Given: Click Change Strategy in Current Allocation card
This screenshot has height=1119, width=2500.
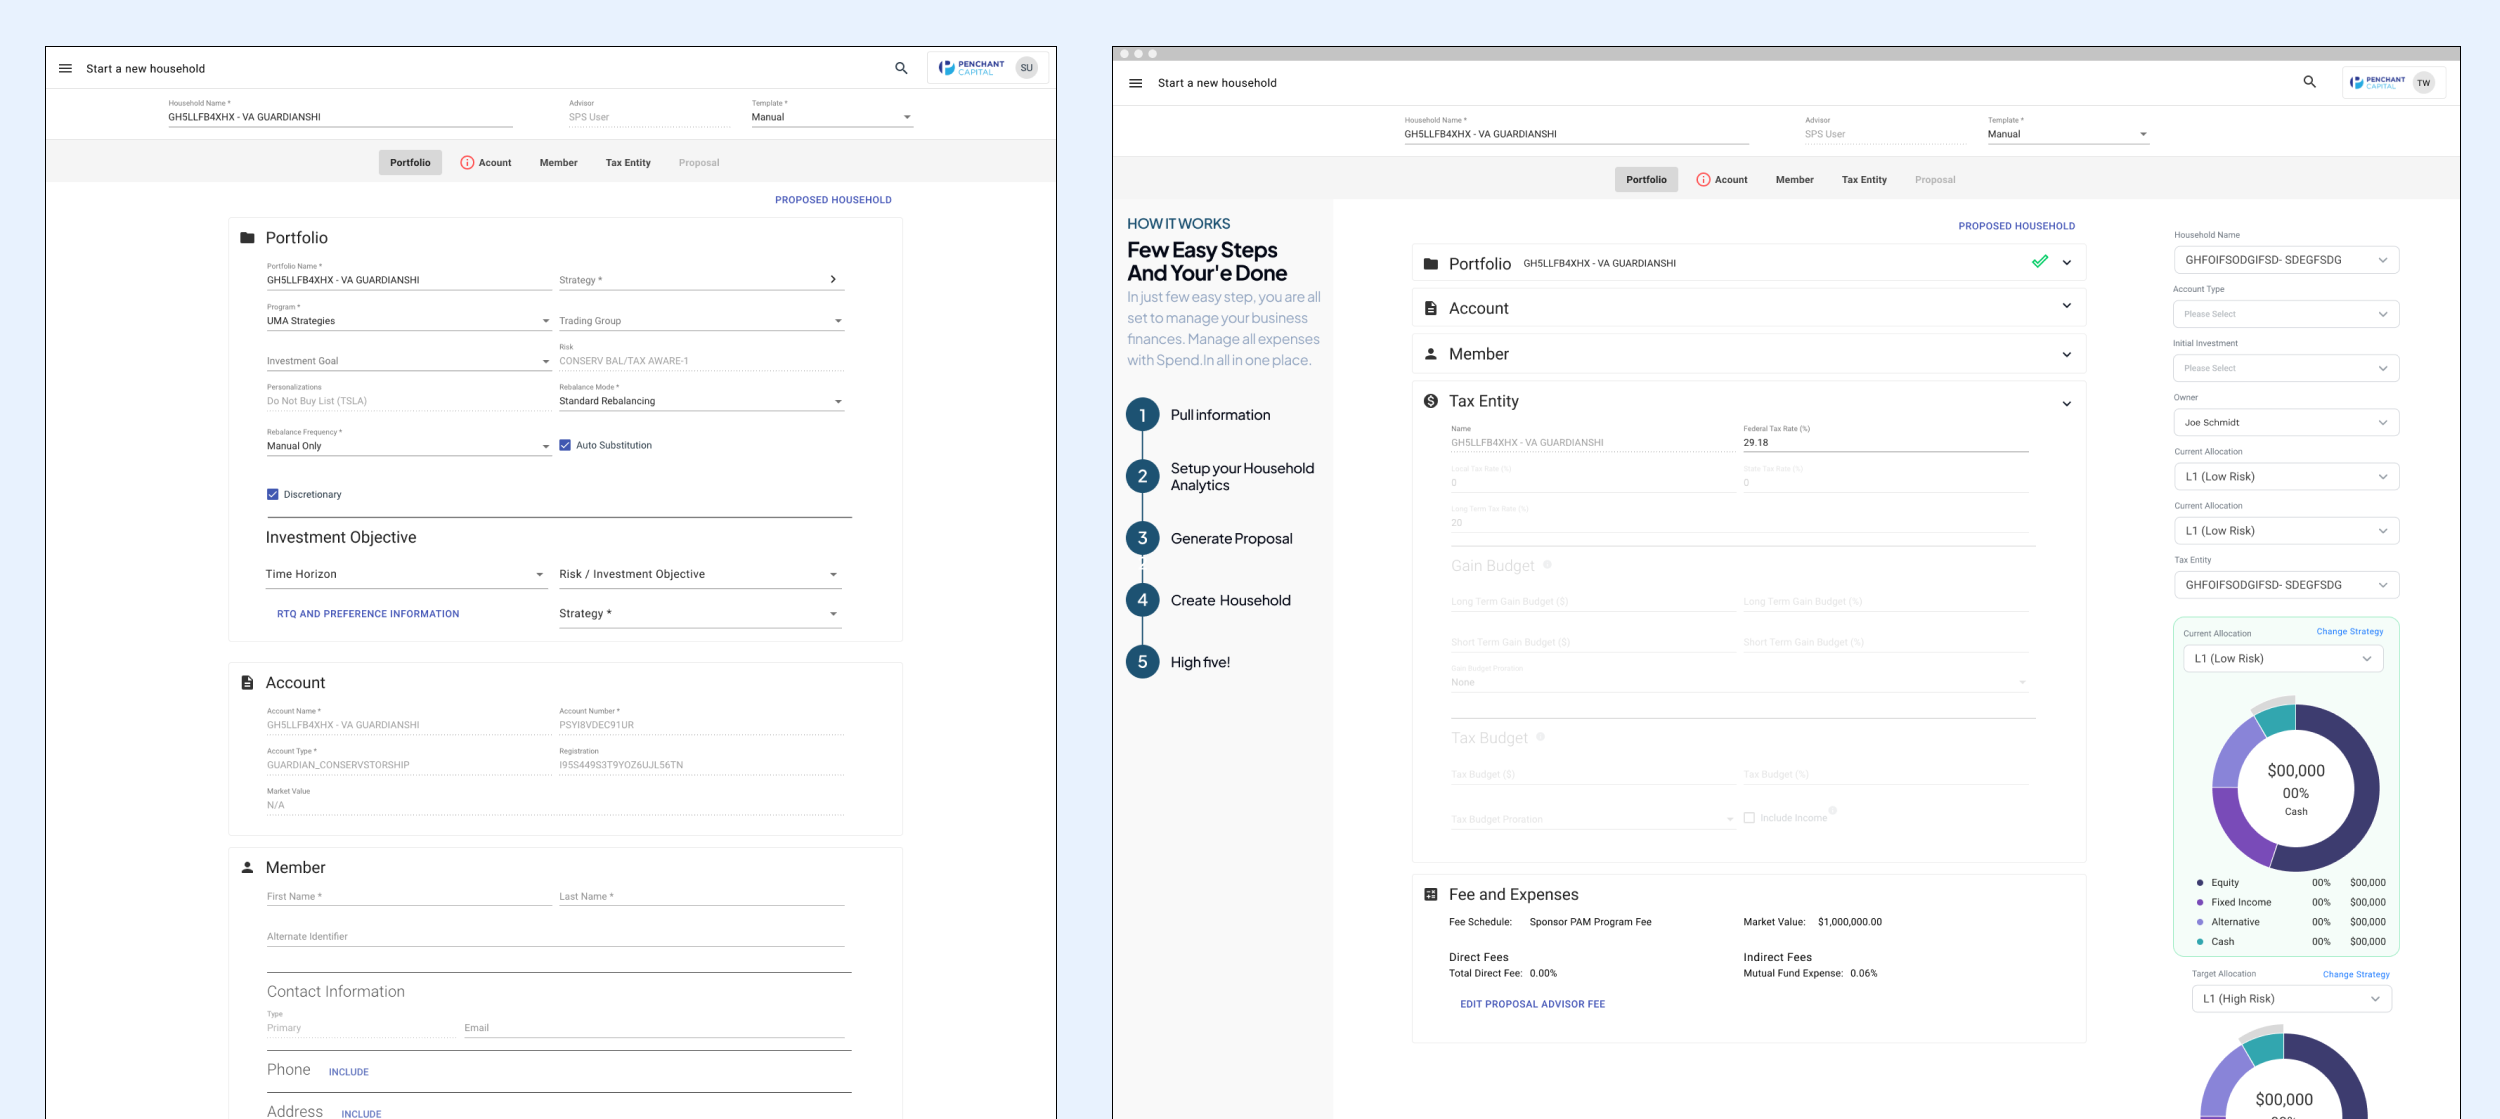Looking at the screenshot, I should 2350,631.
